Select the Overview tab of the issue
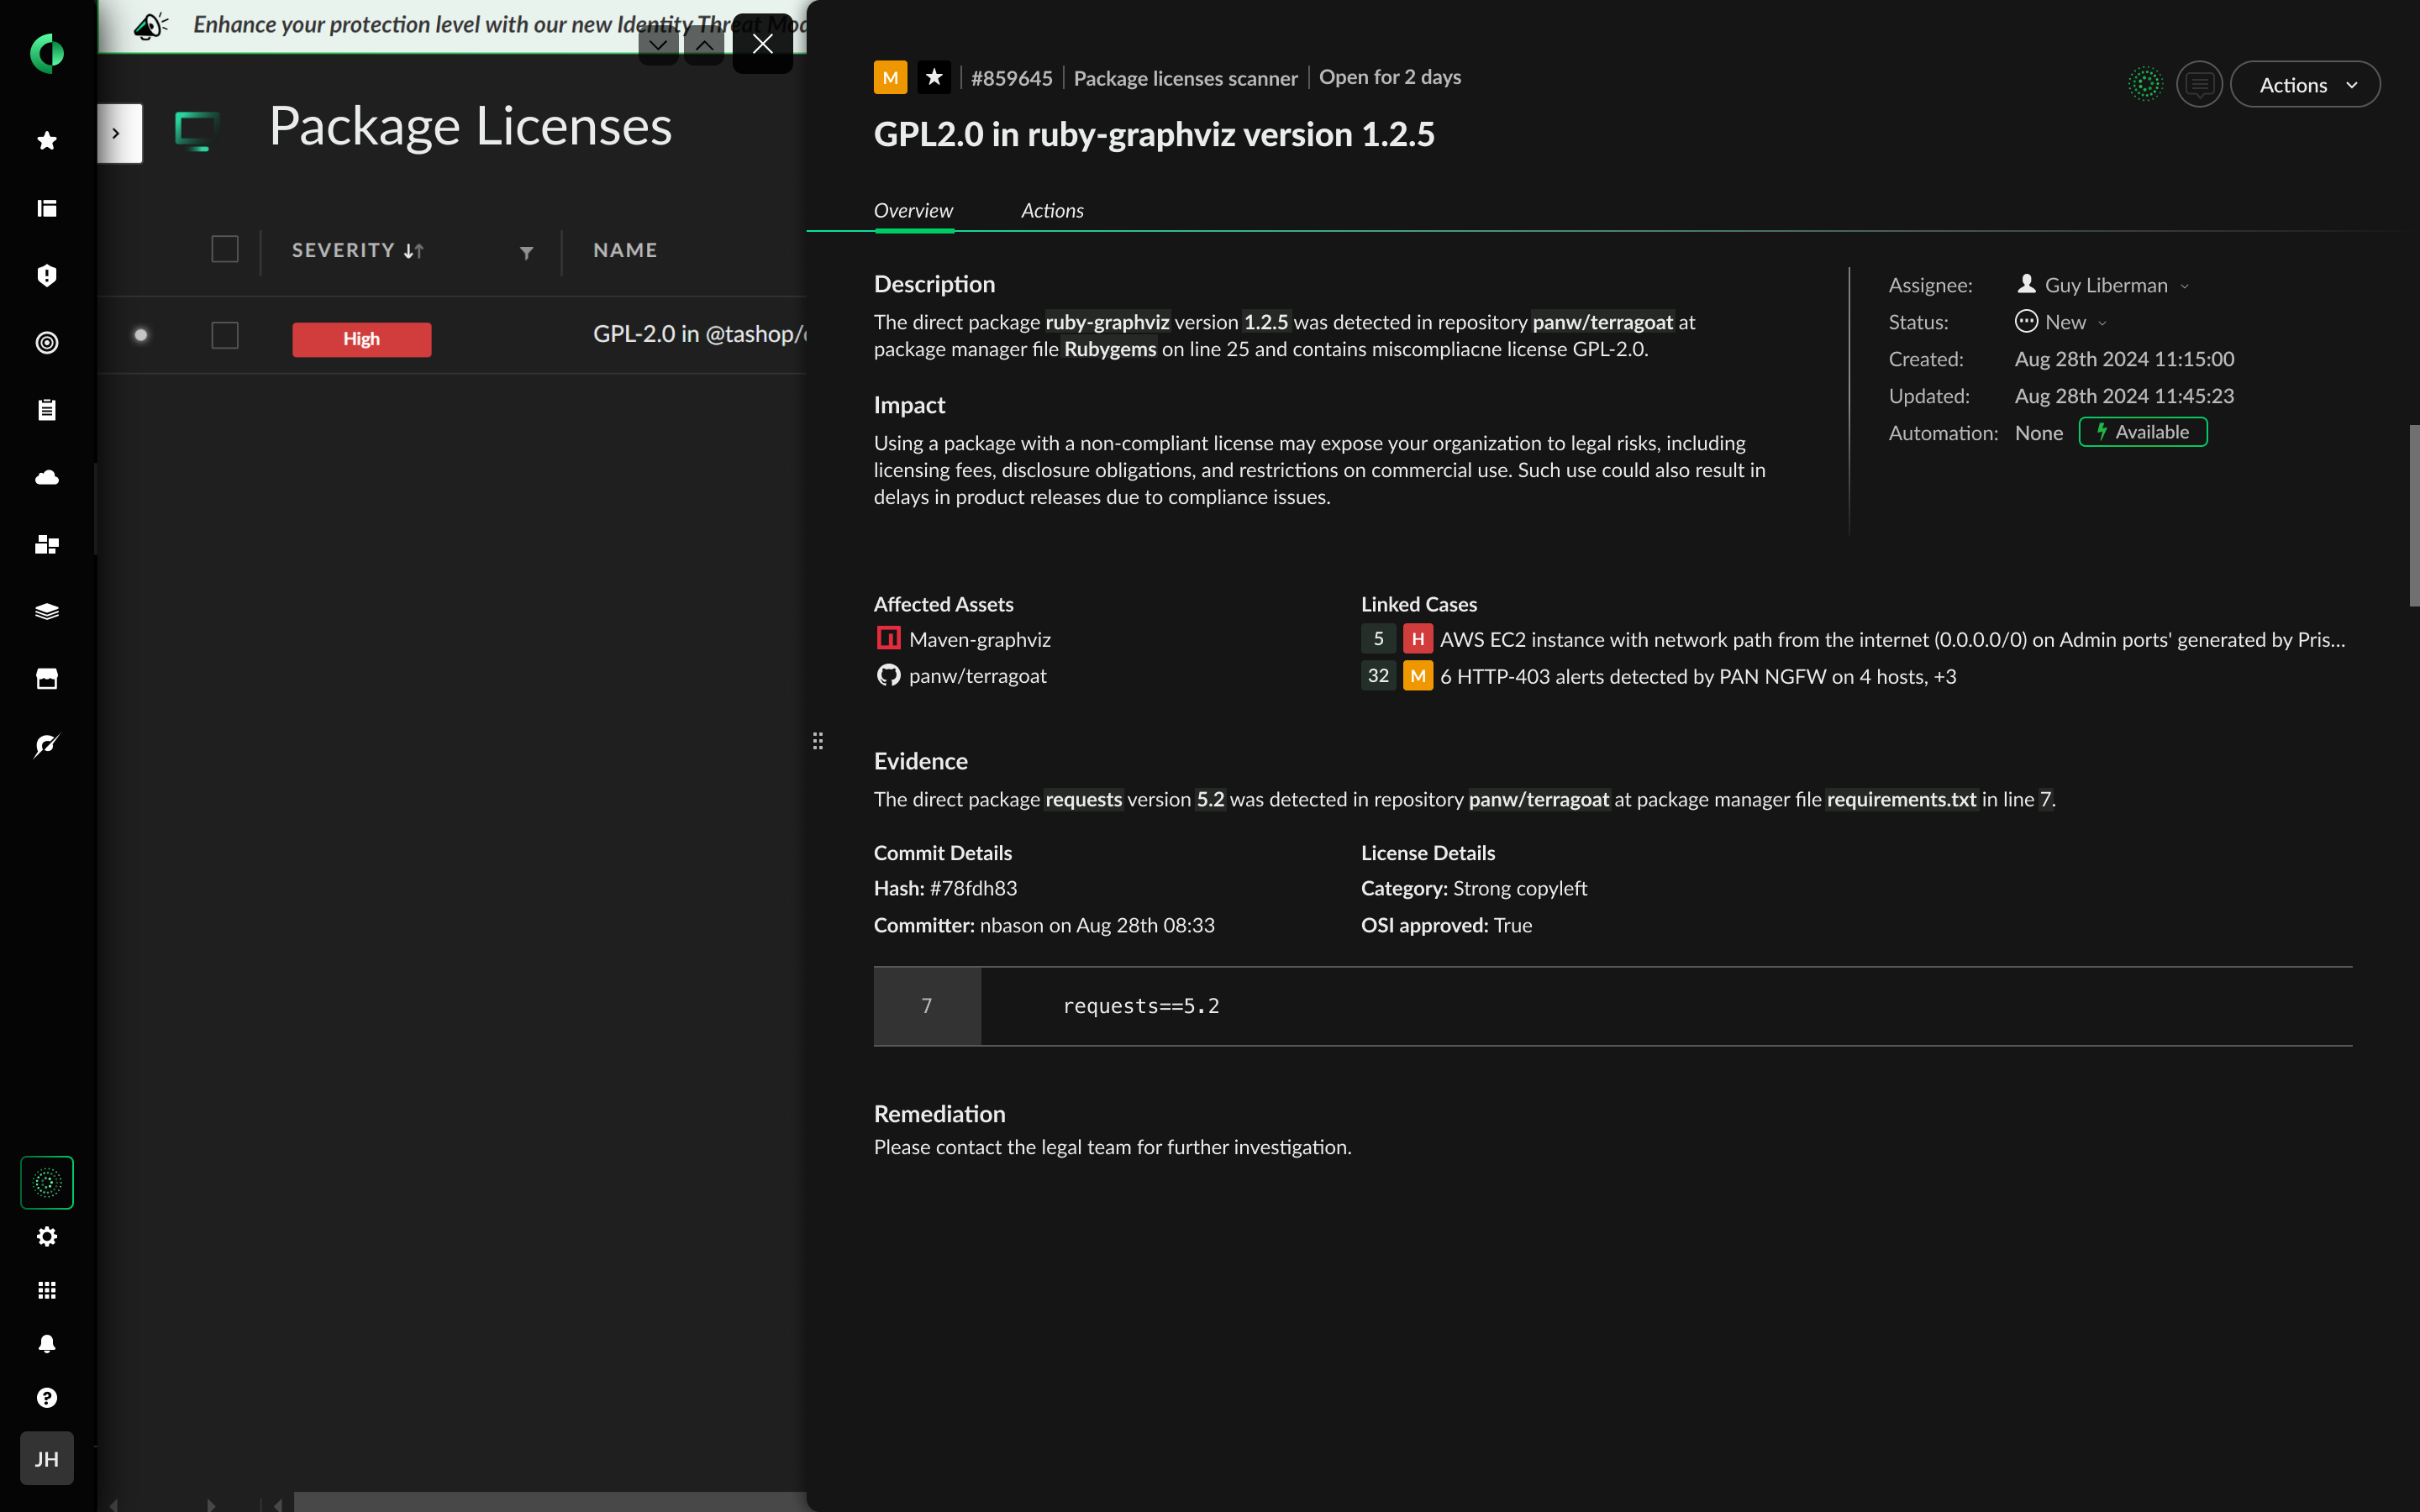Screen dimensions: 2420x1512 point(913,210)
